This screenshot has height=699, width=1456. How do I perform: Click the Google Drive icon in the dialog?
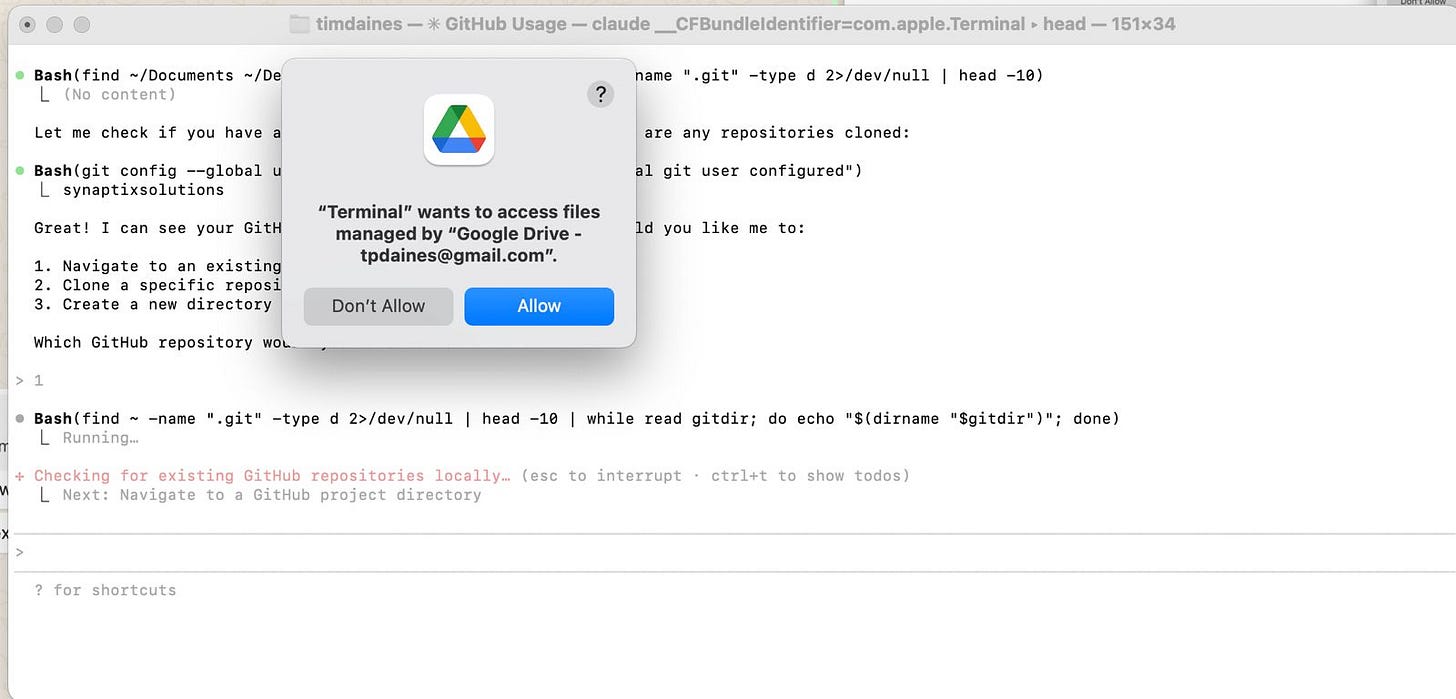tap(459, 130)
